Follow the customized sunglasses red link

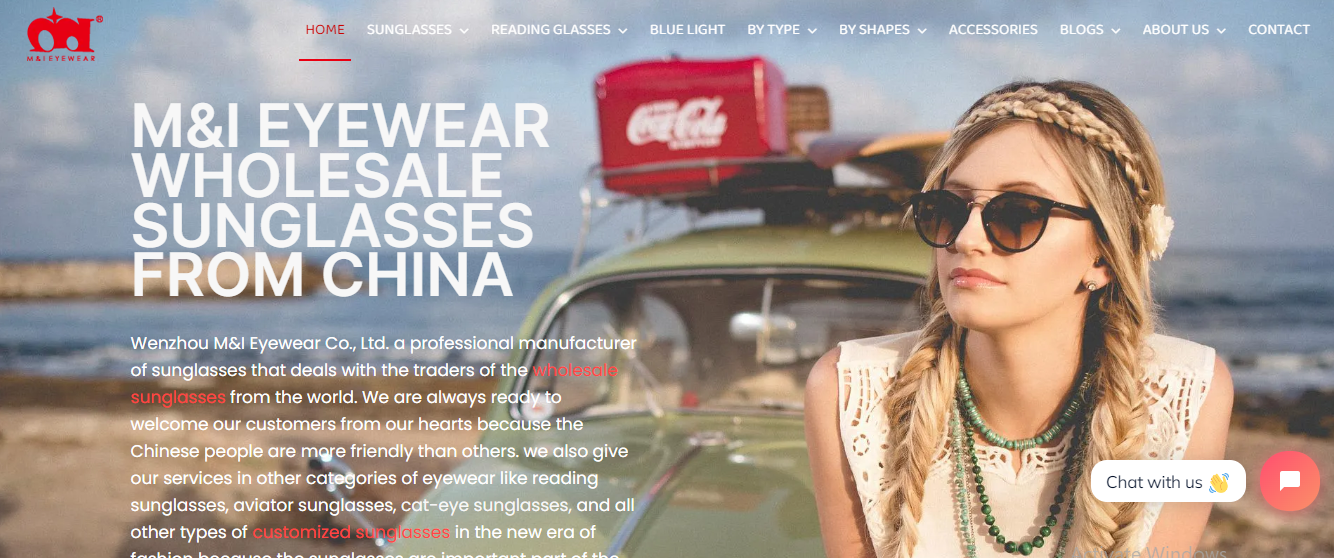coord(351,532)
